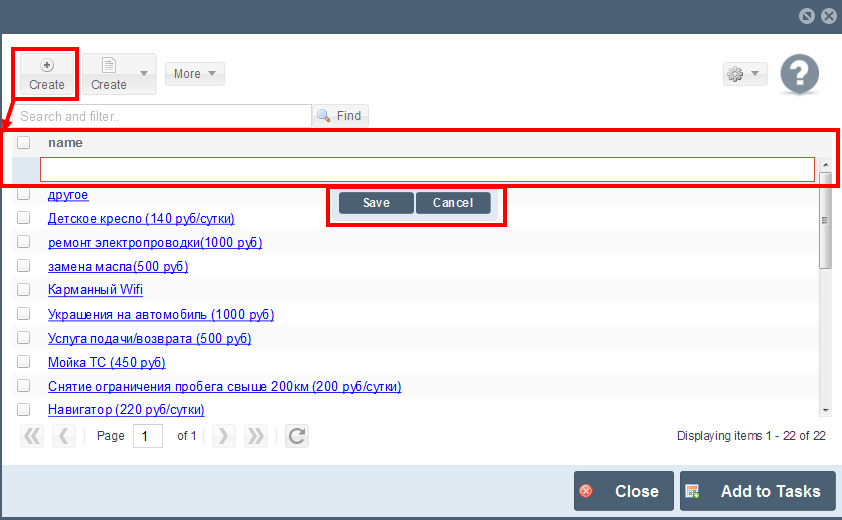Click the vertical scrollbar thumb
Viewport: 842px width, 520px height.
(825, 220)
